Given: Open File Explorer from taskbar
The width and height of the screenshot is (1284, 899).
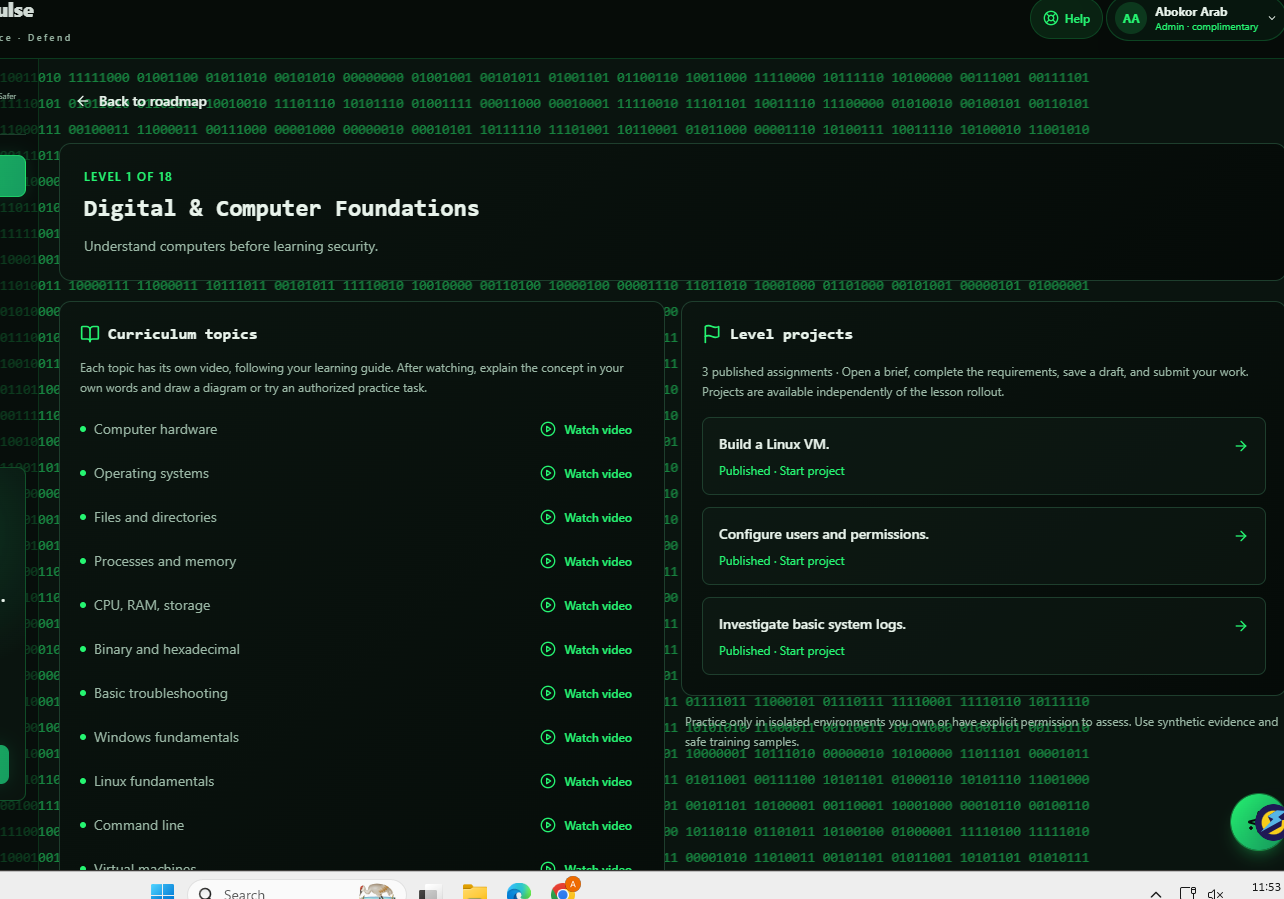Looking at the screenshot, I should (x=475, y=892).
